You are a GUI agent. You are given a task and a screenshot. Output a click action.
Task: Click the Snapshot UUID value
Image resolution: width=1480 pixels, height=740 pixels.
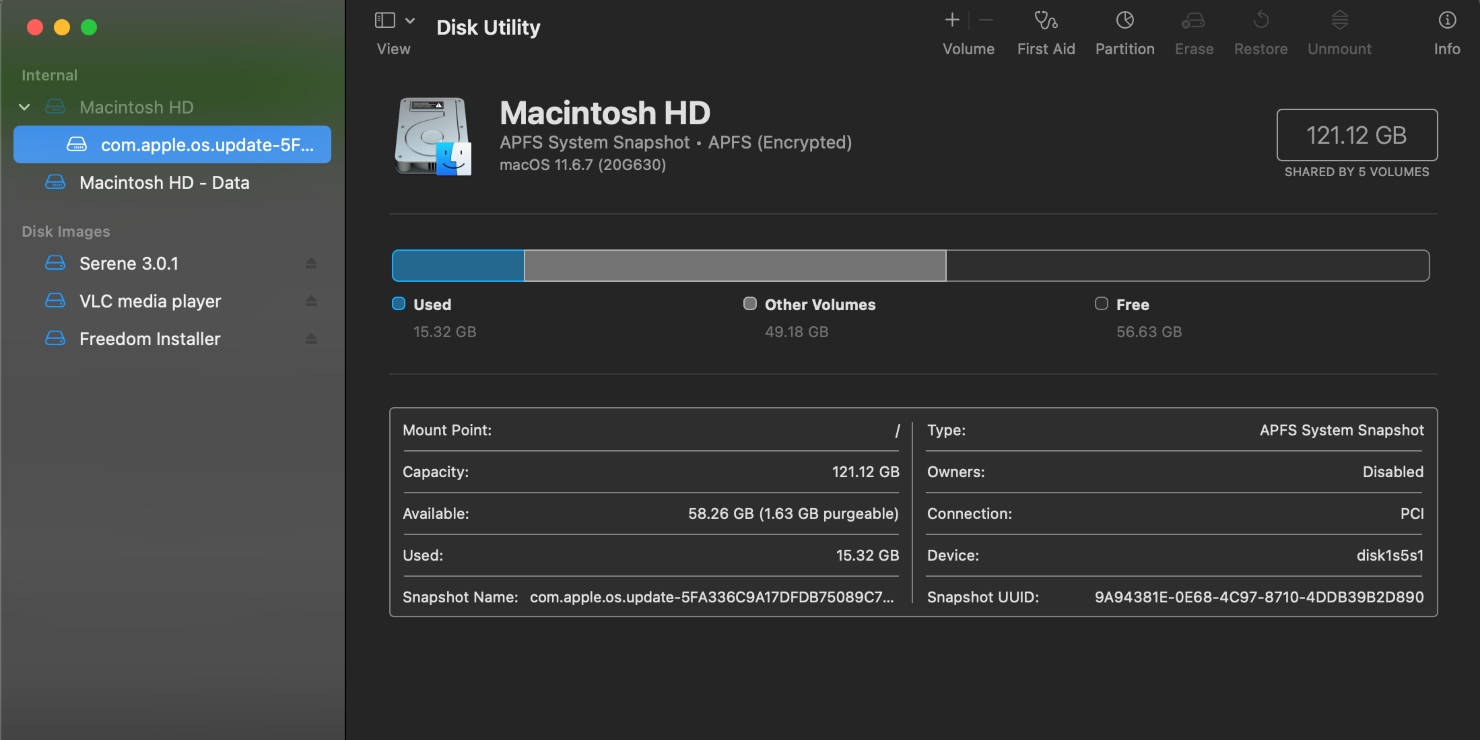click(1259, 597)
